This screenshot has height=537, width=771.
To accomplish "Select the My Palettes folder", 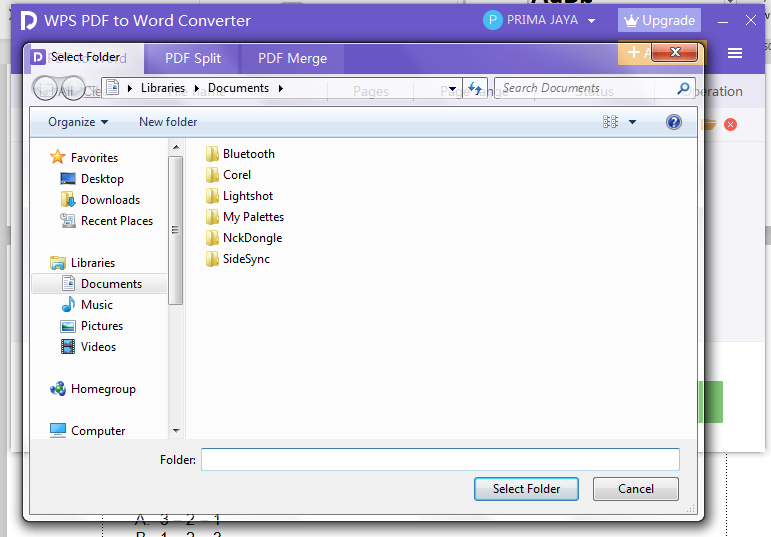I will tap(244, 217).
